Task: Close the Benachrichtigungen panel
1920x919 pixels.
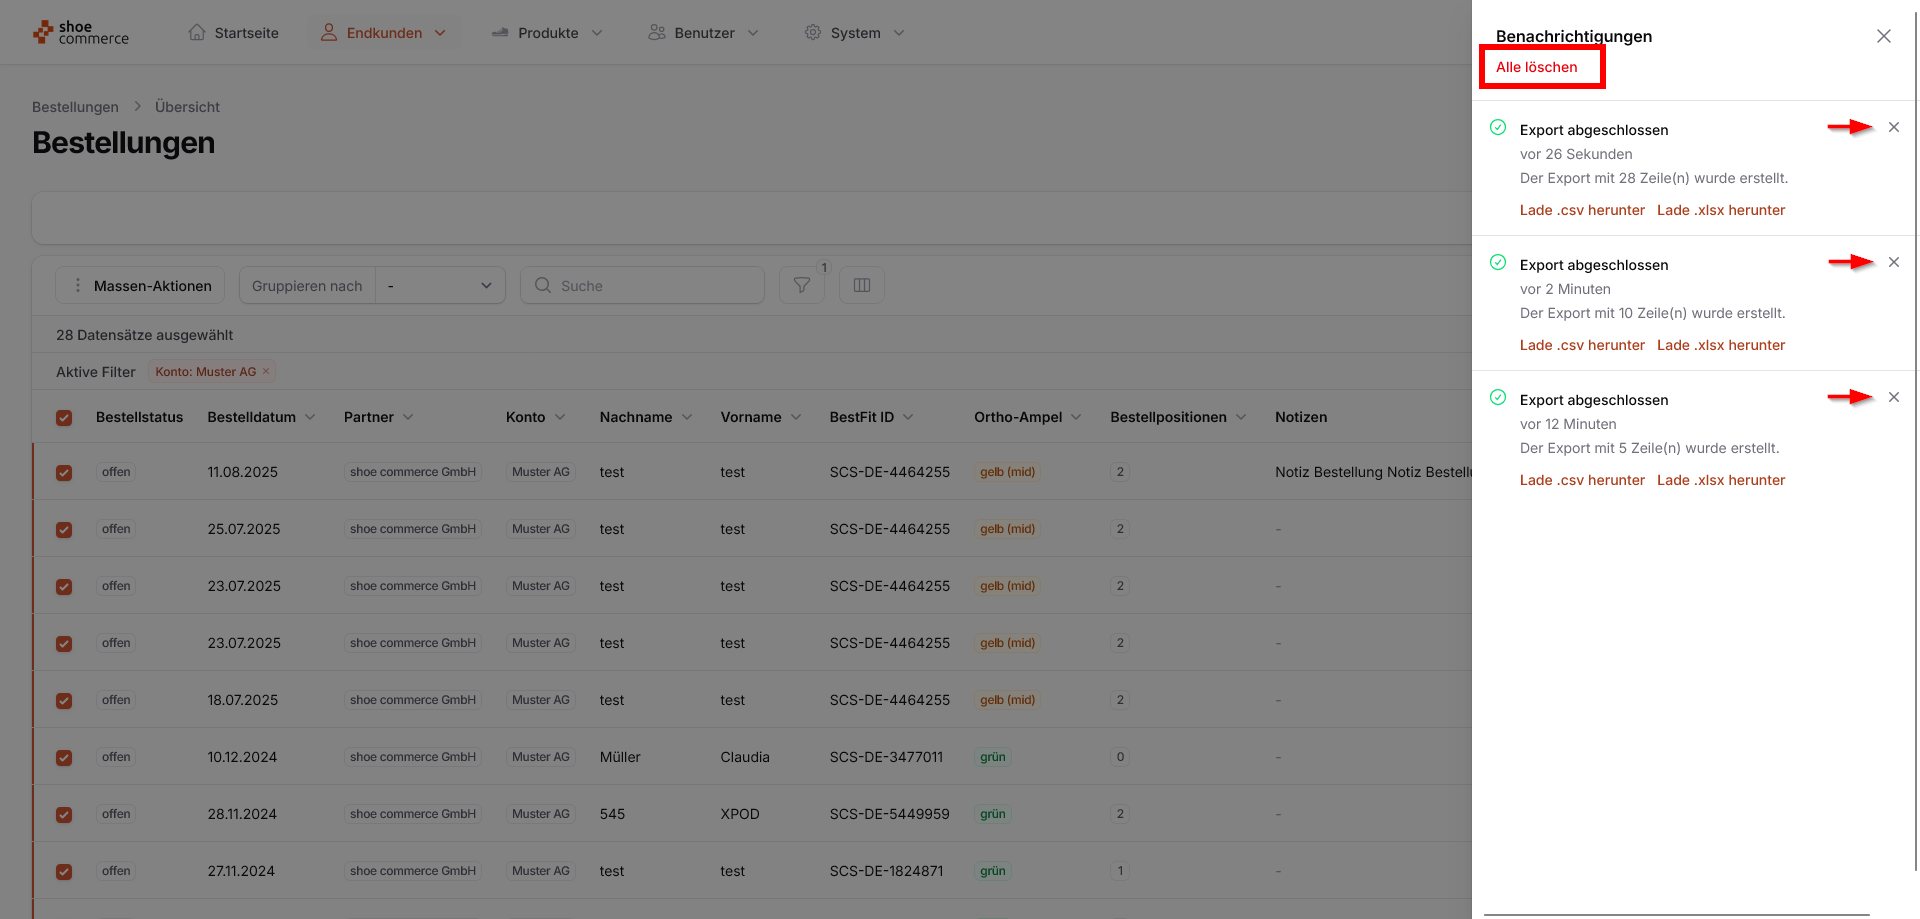Action: (x=1883, y=37)
